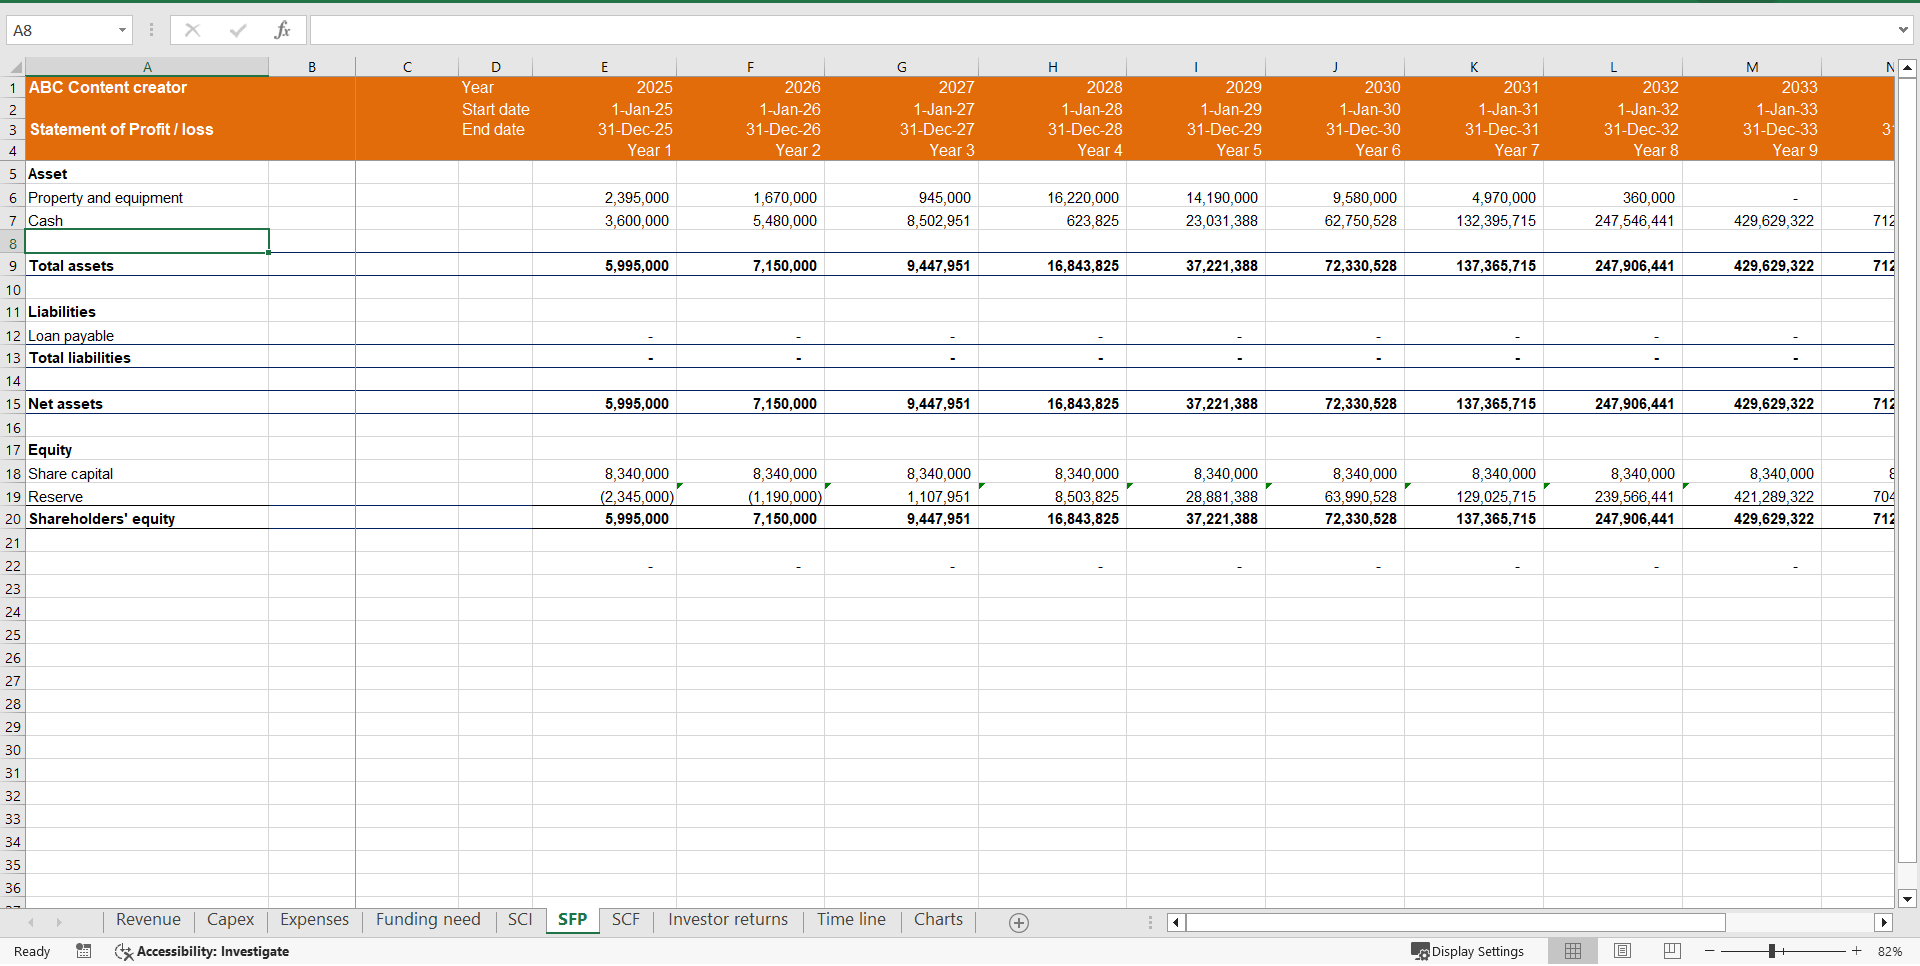
Task: Select the 'Total assets' label cell
Action: pyautogui.click(x=147, y=266)
